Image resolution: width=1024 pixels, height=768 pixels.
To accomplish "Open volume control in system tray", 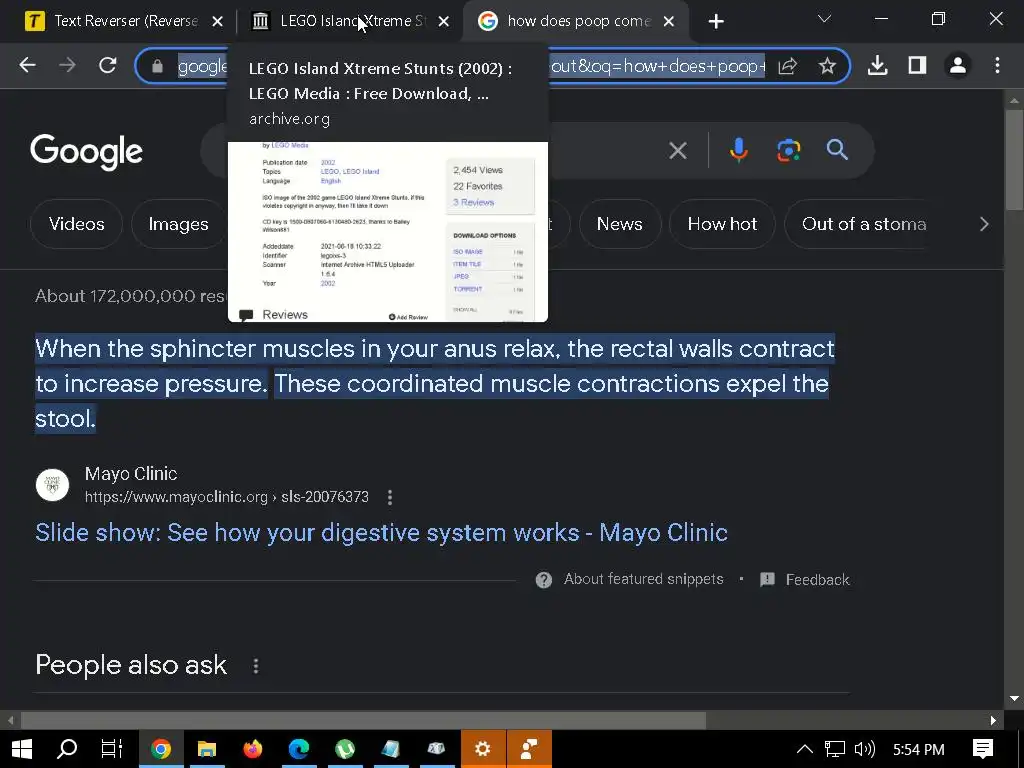I will pyautogui.click(x=865, y=749).
